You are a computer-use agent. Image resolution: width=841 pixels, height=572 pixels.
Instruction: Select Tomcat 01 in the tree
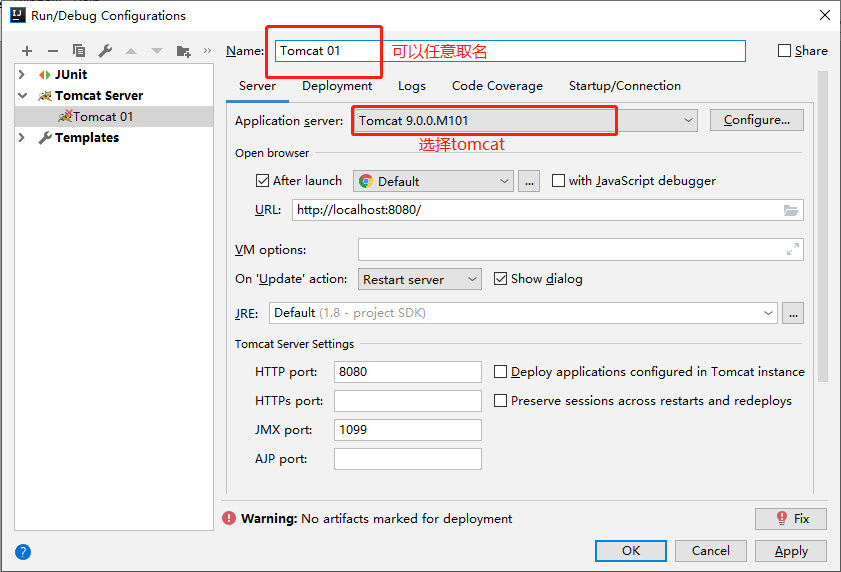pos(114,116)
